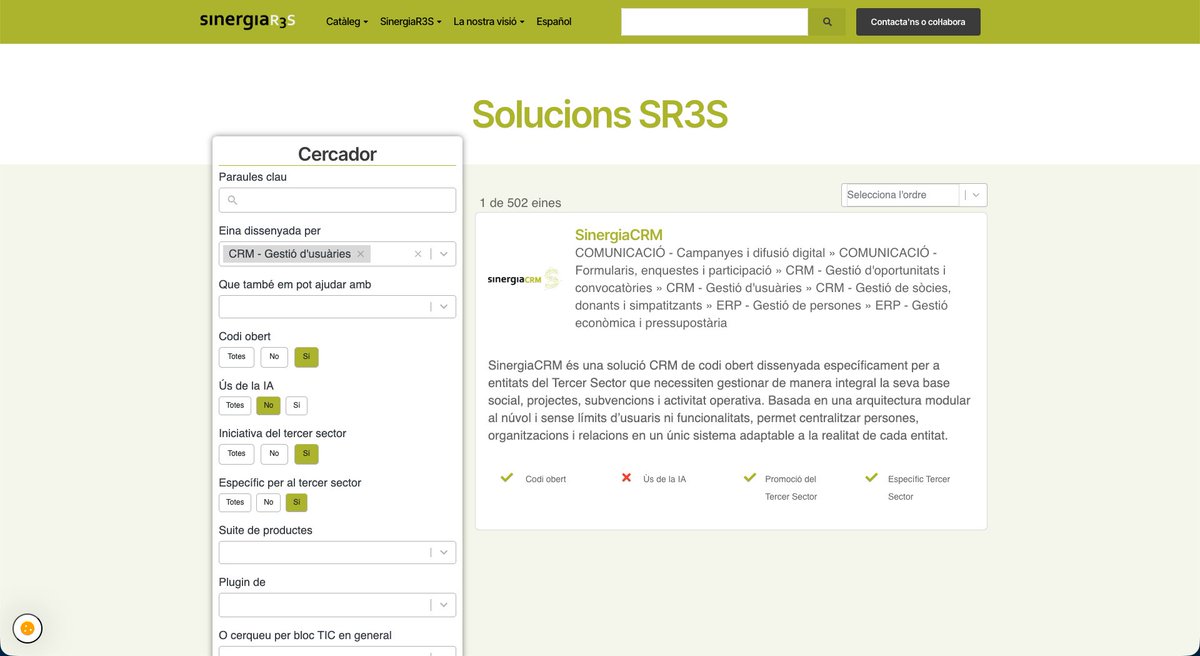Select 'No' under Iniciativa del tercer sector
This screenshot has height=656, width=1200.
274,454
